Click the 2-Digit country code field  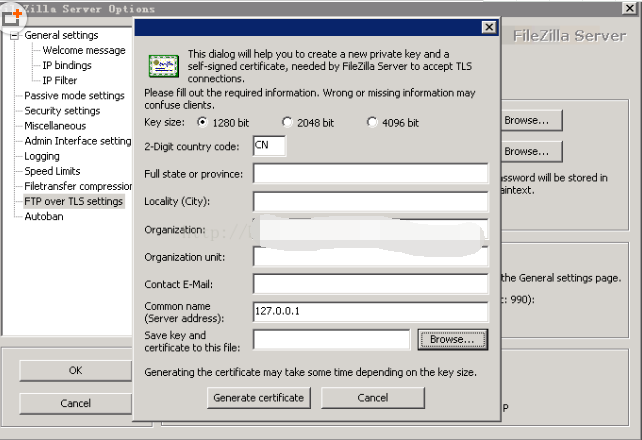(x=269, y=147)
